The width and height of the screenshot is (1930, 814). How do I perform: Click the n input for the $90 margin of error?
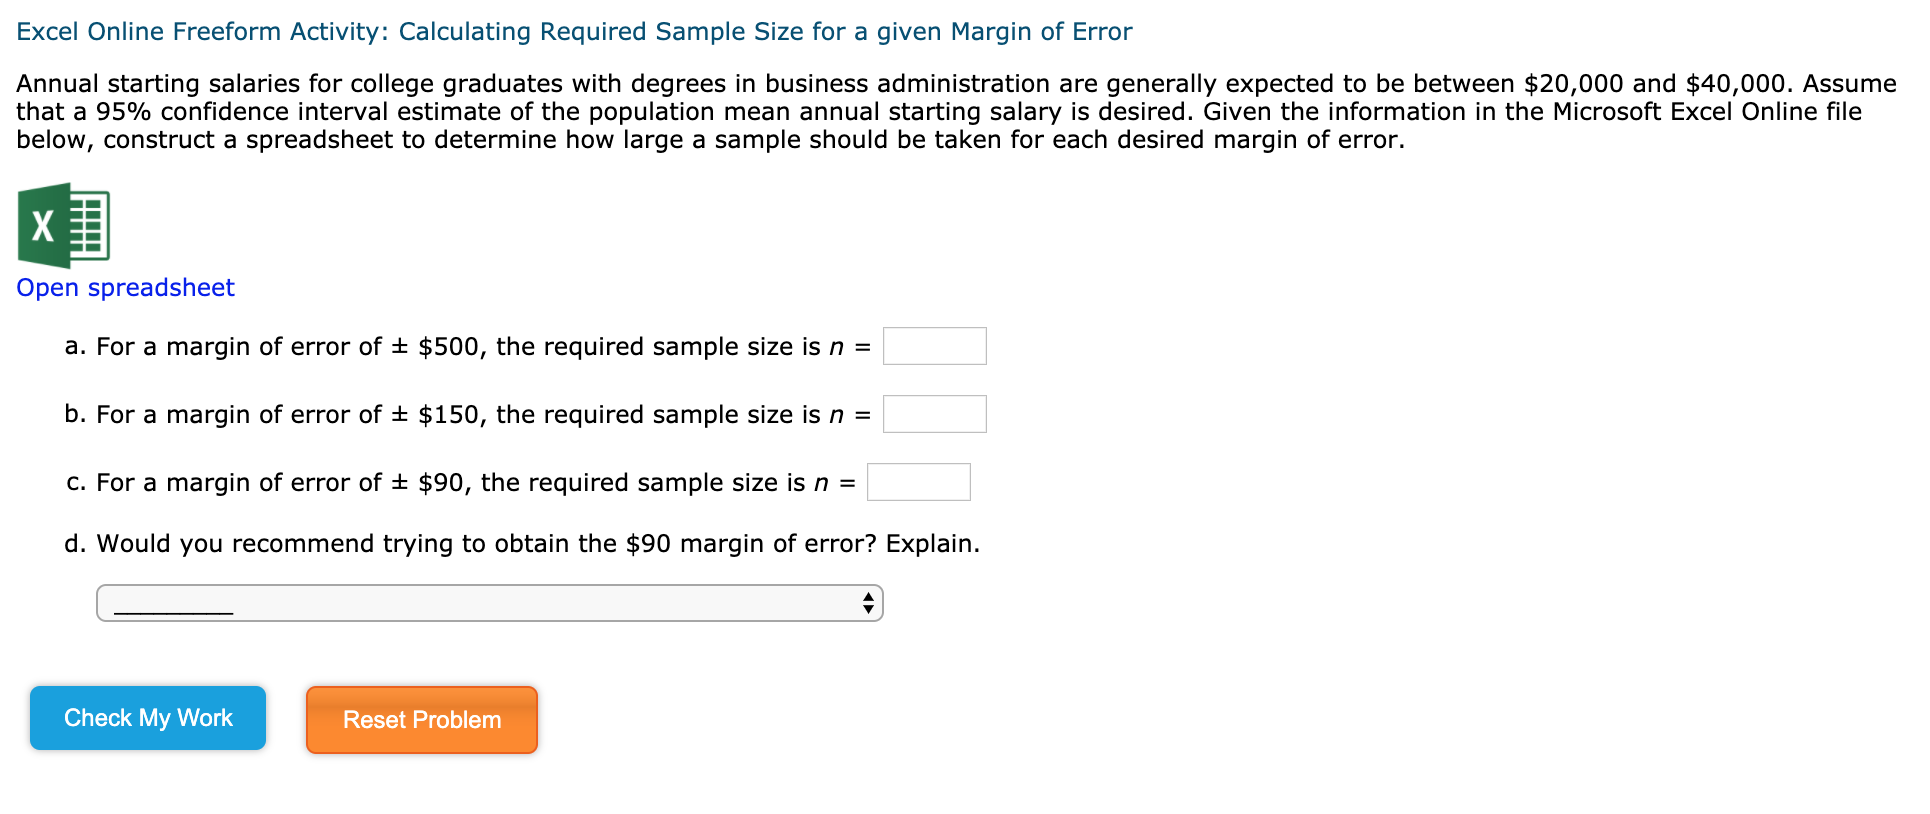pos(919,481)
